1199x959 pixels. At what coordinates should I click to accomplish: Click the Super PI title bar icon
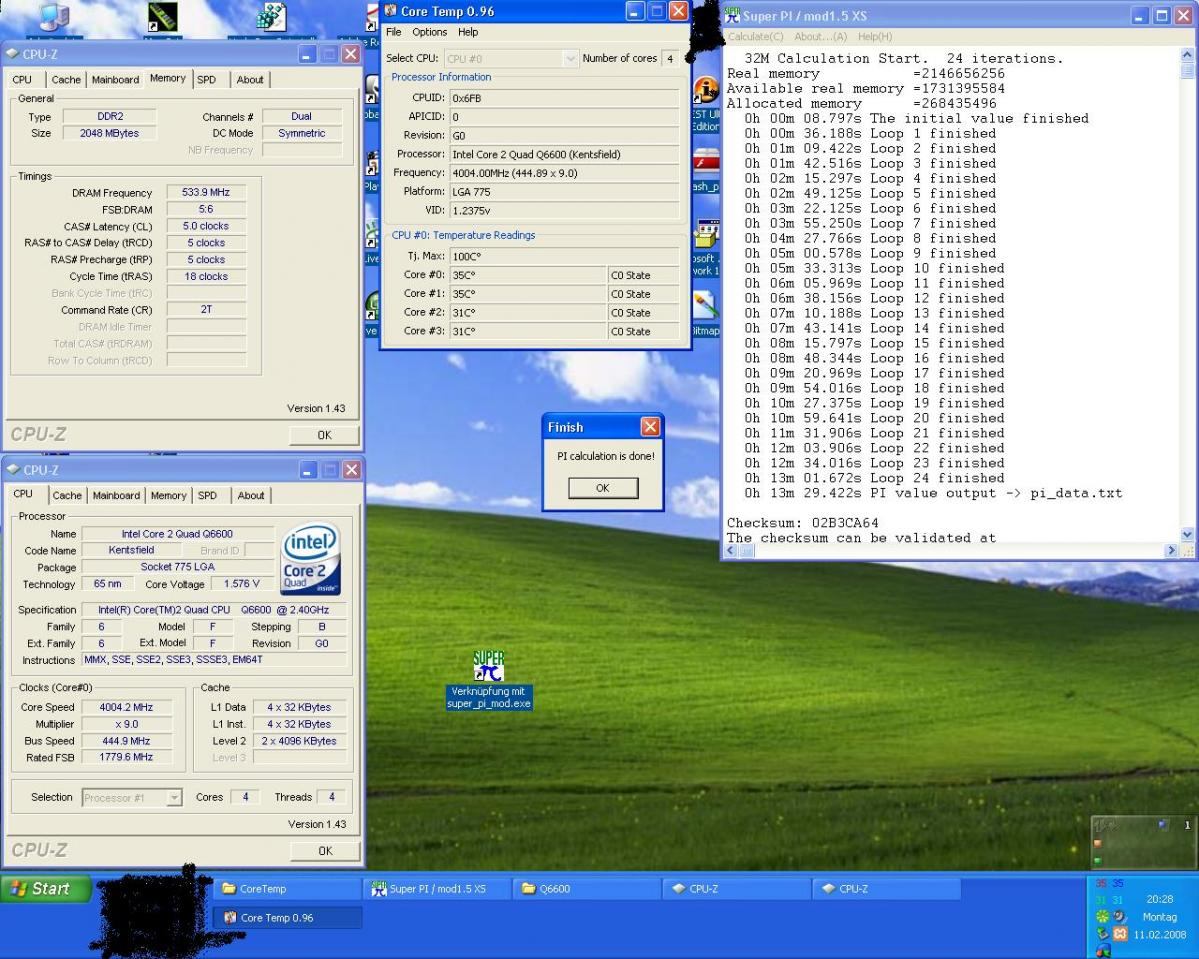(732, 15)
